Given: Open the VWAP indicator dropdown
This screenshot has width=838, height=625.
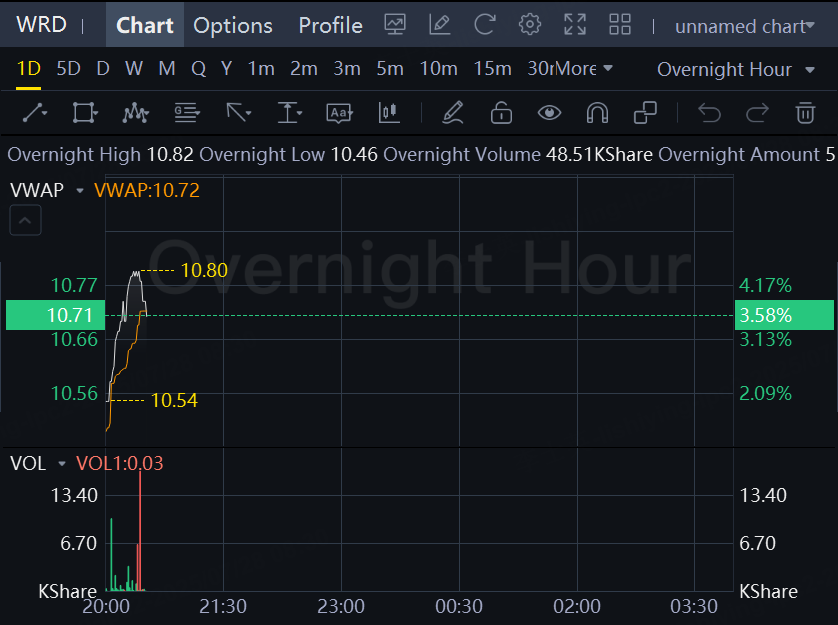Looking at the screenshot, I should (80, 190).
